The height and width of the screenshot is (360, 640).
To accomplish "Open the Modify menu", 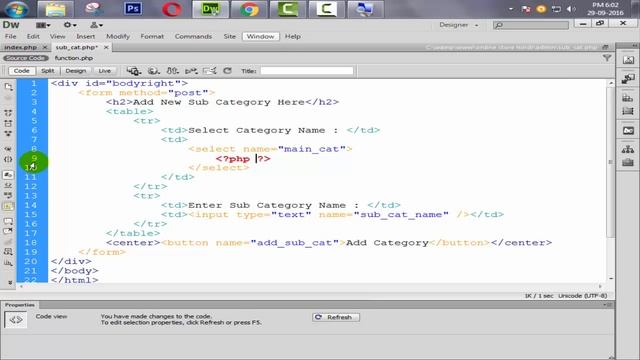I will [x=118, y=36].
